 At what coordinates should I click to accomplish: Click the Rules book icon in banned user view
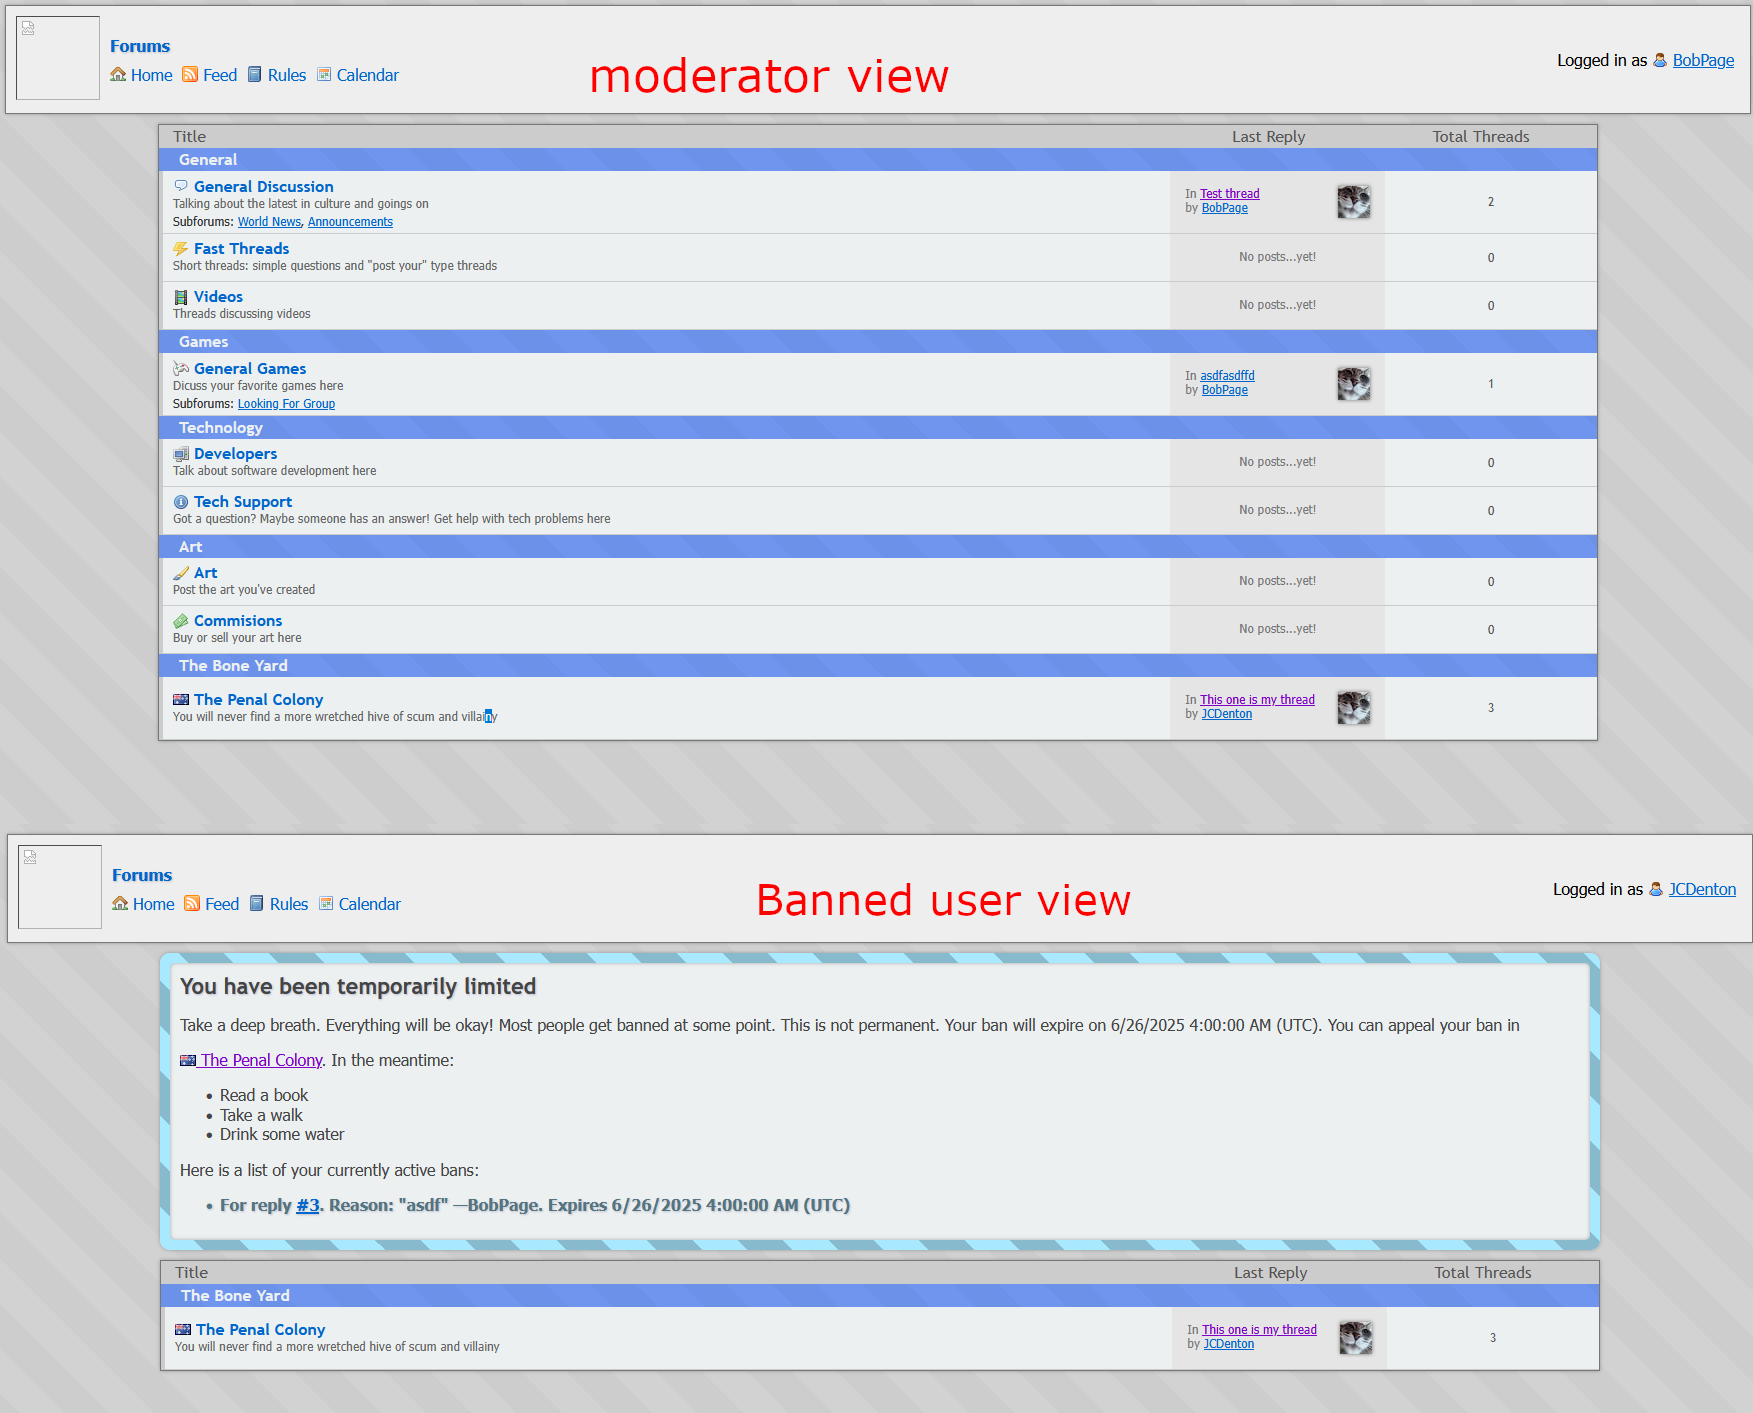tap(257, 904)
